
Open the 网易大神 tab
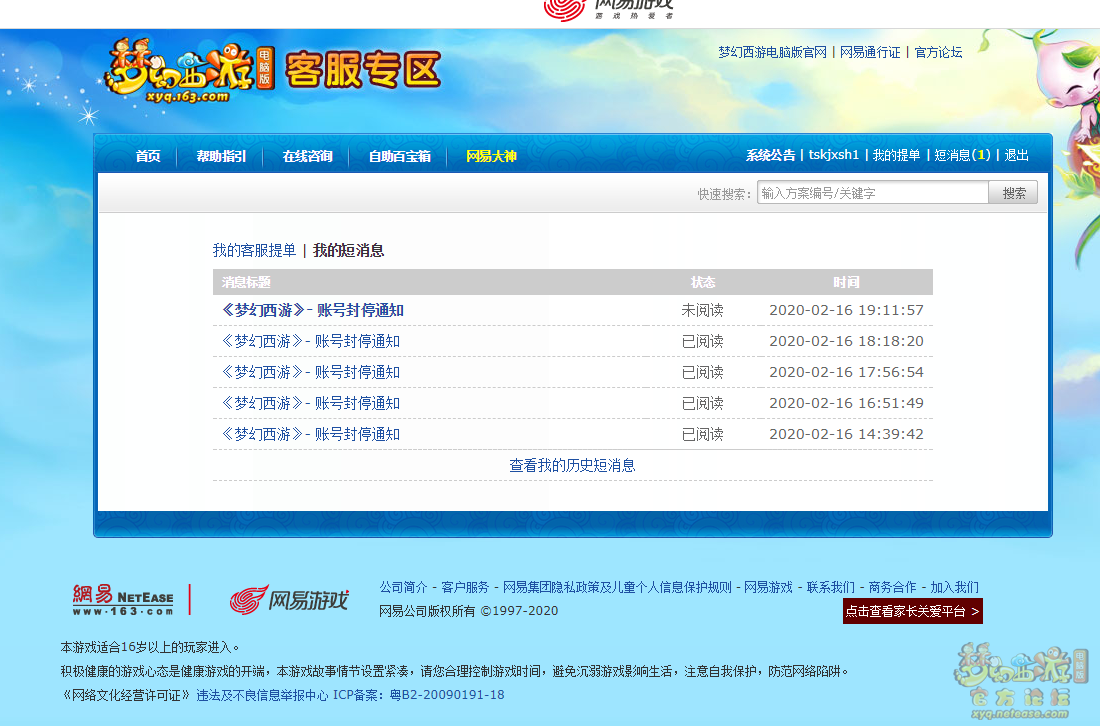(491, 156)
